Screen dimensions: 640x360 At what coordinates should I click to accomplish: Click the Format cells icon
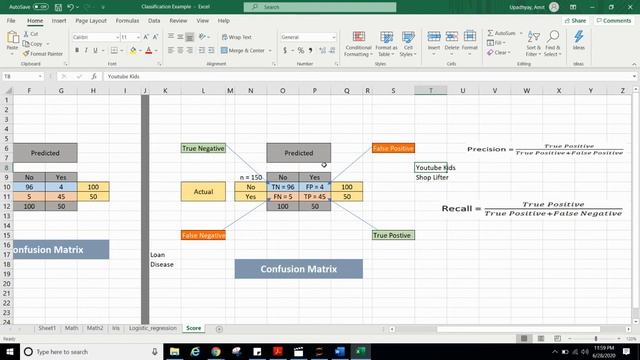pos(470,37)
